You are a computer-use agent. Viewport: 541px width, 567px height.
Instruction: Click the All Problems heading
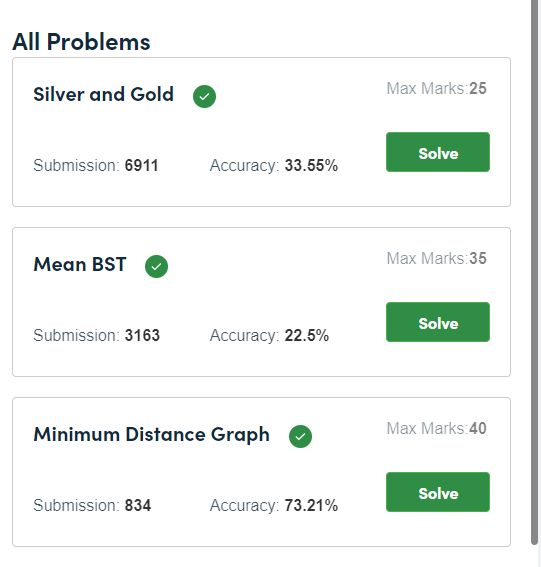[x=81, y=42]
